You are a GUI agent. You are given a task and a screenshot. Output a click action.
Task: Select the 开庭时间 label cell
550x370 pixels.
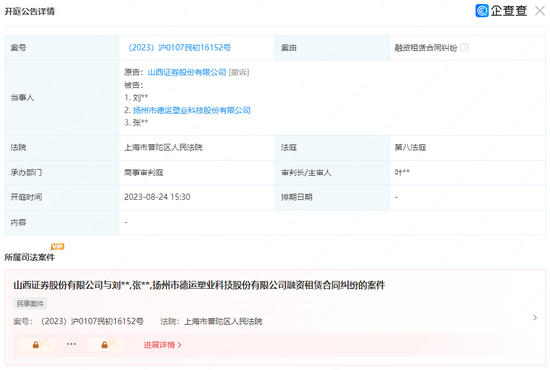click(61, 197)
